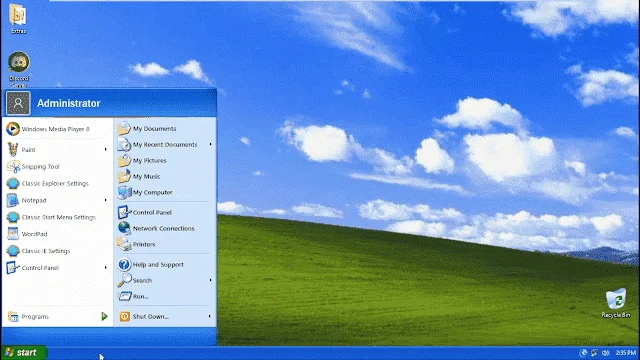Click the Run... icon
Screen dimensions: 640x360
coord(124,296)
